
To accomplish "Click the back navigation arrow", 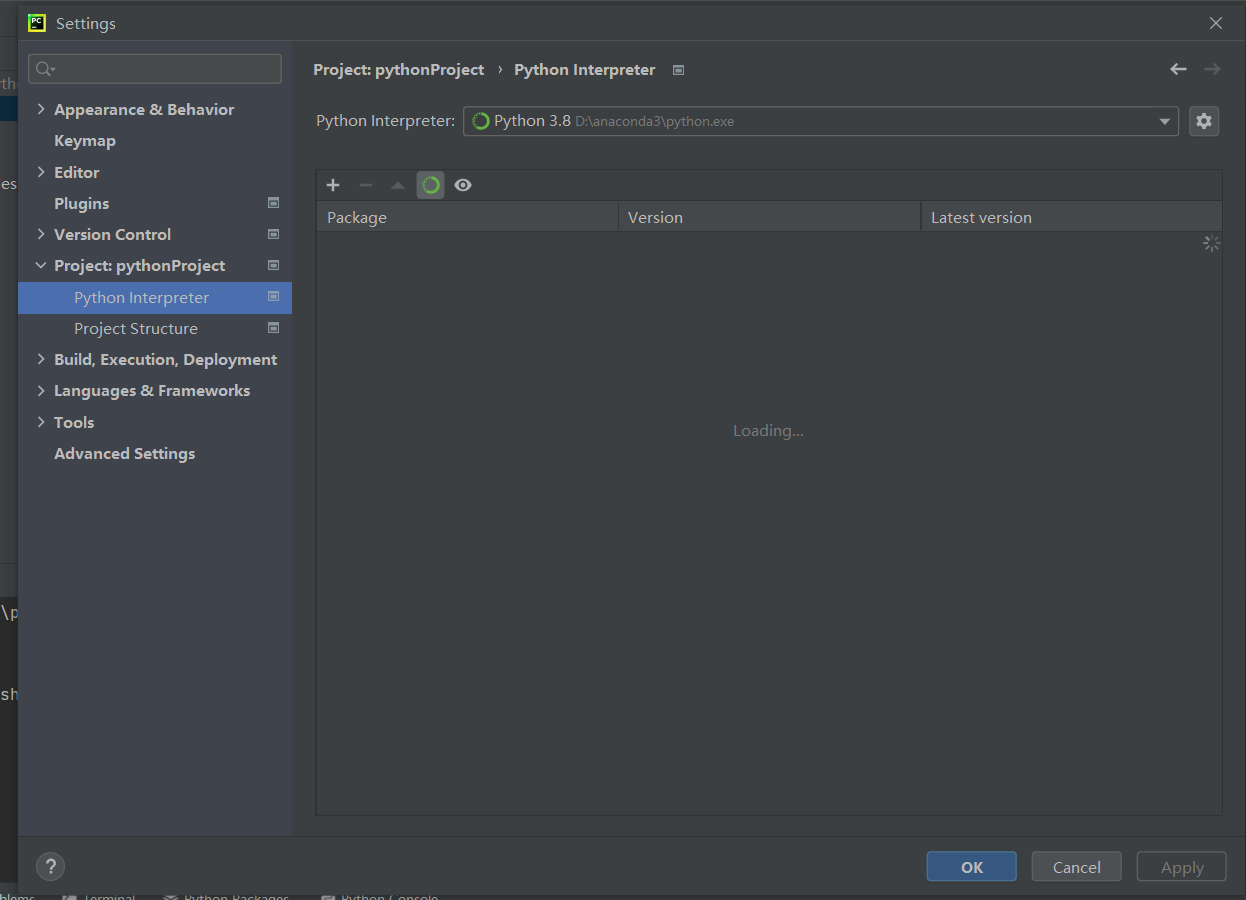I will click(x=1178, y=69).
